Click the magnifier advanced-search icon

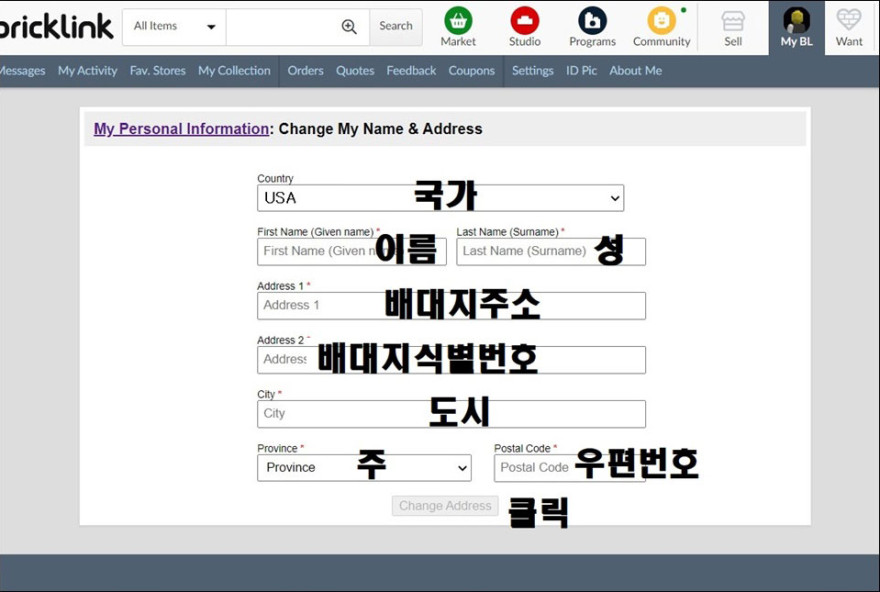pos(349,26)
